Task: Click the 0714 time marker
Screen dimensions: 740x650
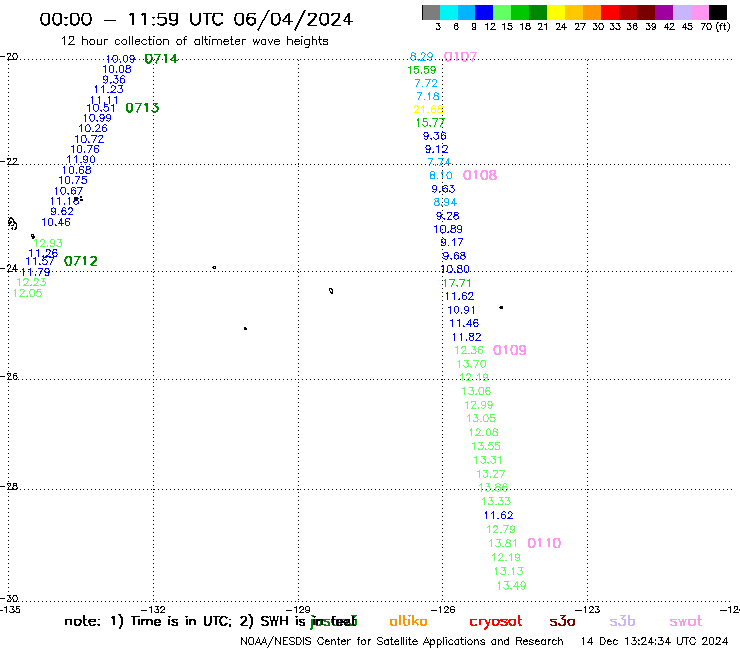Action: tap(161, 59)
